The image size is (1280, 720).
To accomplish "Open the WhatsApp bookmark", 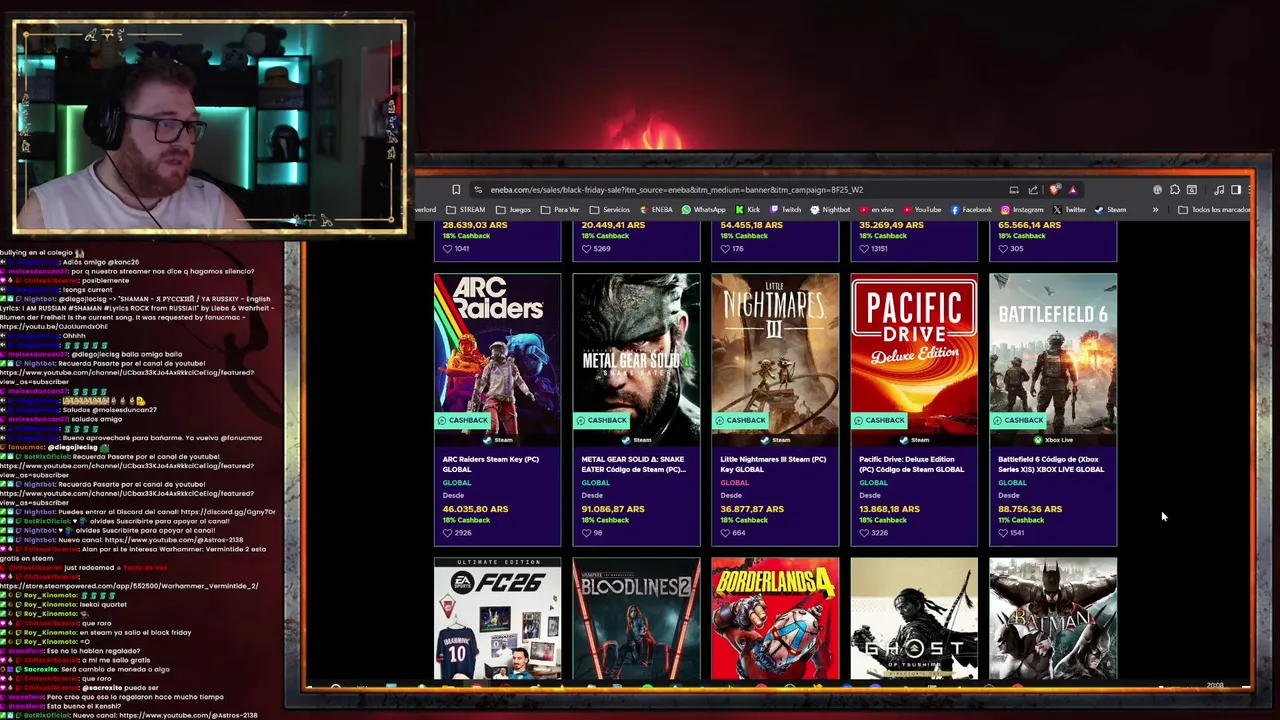I will tap(703, 210).
